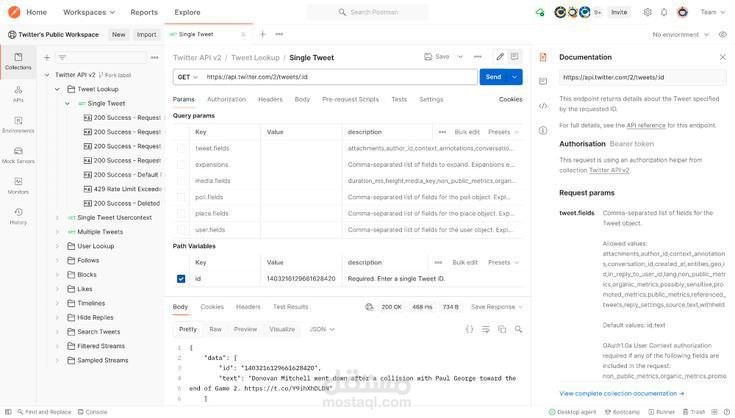The width and height of the screenshot is (735, 418).
Task: Open the Environments sidebar panel
Action: click(18, 125)
